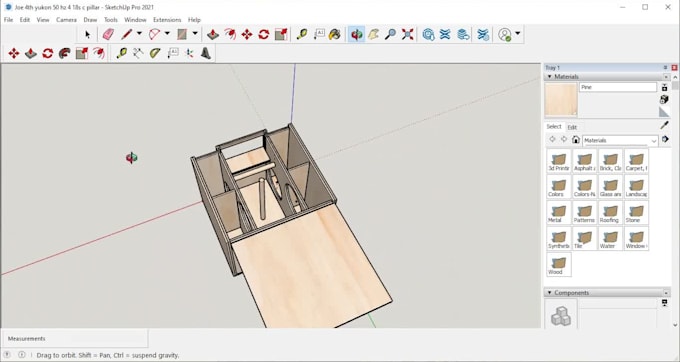The image size is (680, 362).
Task: Activate Push/Pull tool in top toolbar
Action: 212,34
